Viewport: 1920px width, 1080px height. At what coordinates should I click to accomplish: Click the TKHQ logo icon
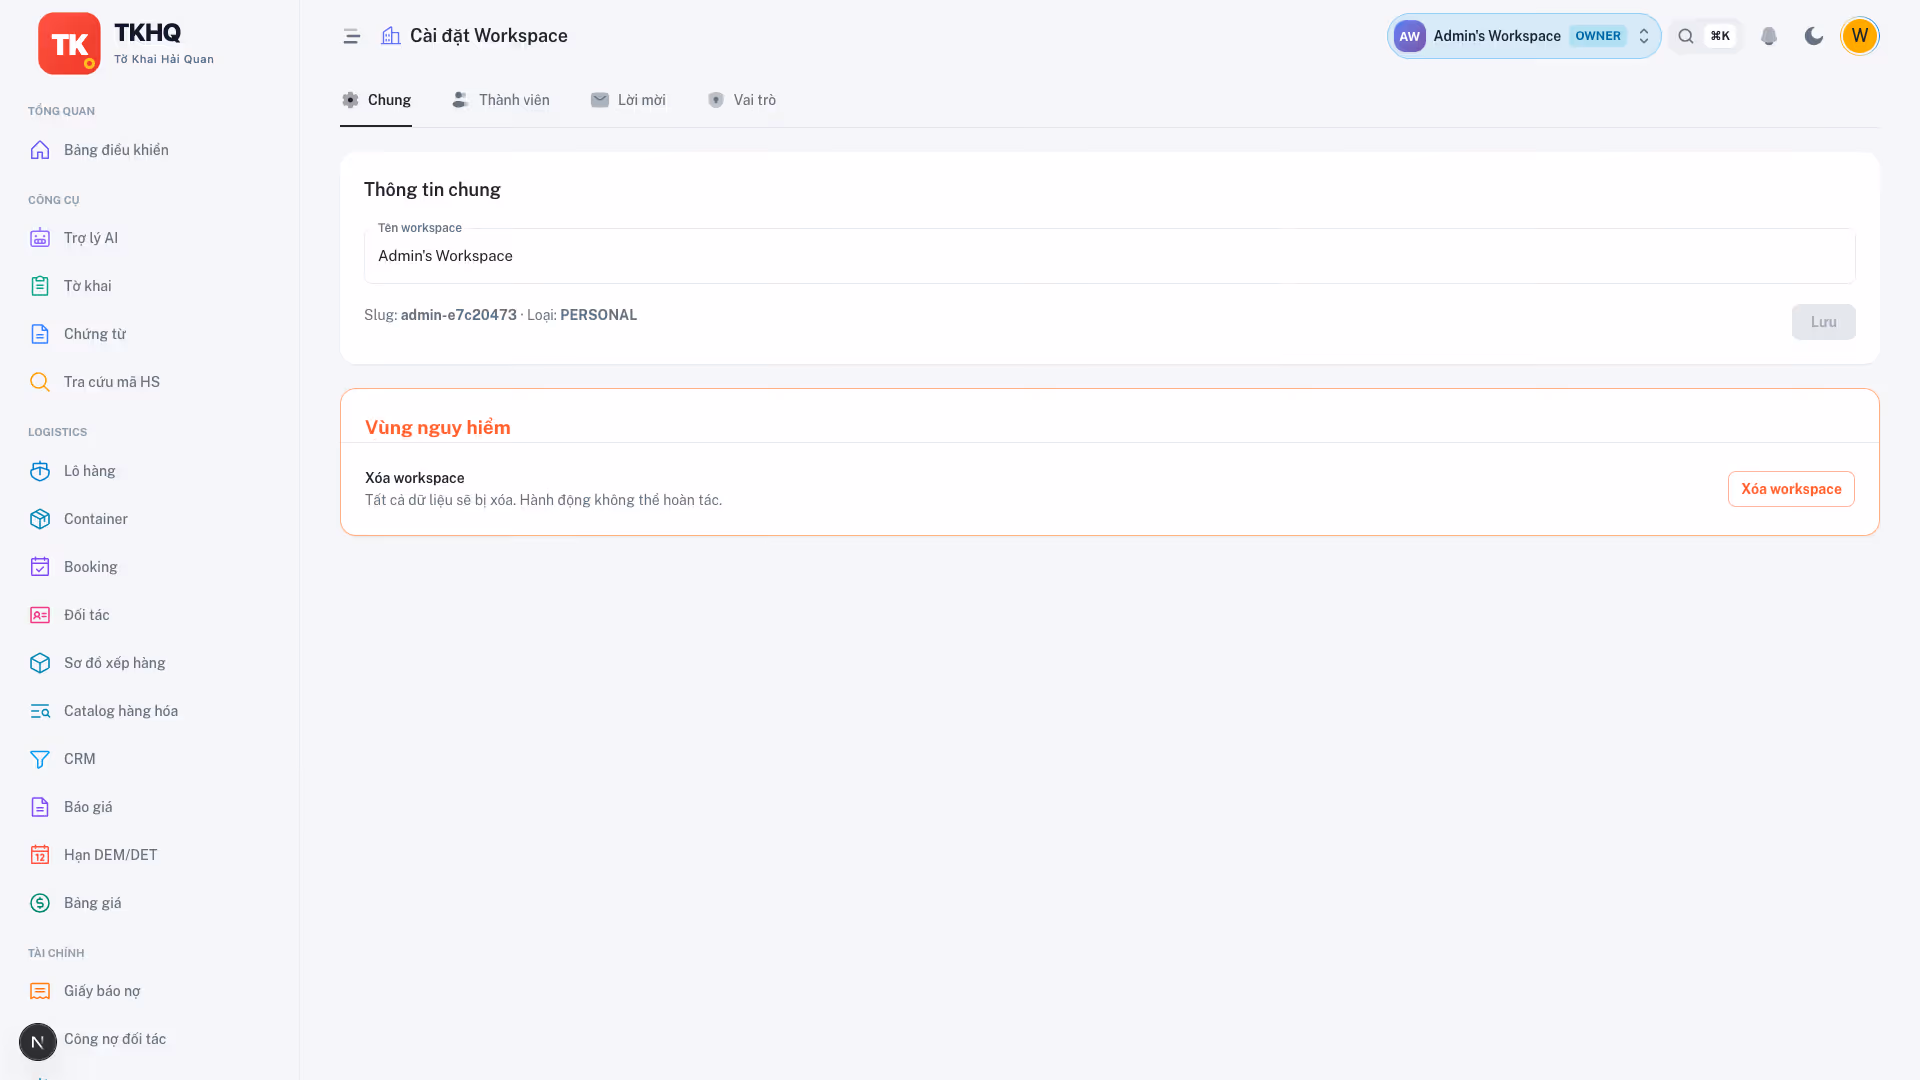pos(69,44)
